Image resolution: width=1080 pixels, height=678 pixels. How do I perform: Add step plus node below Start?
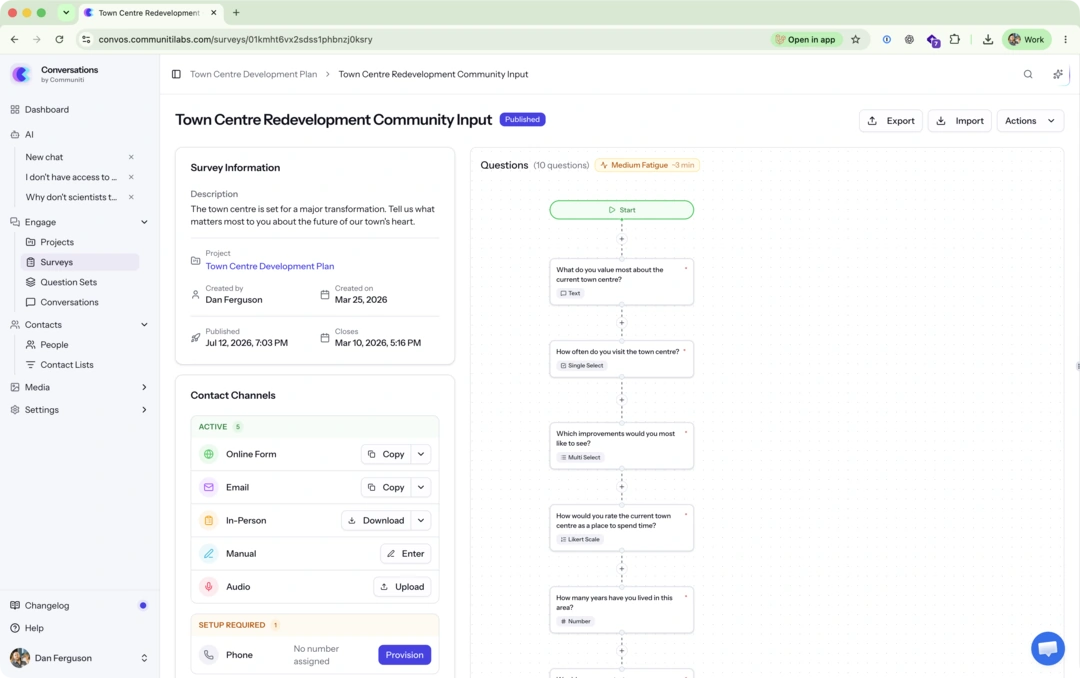tap(621, 239)
